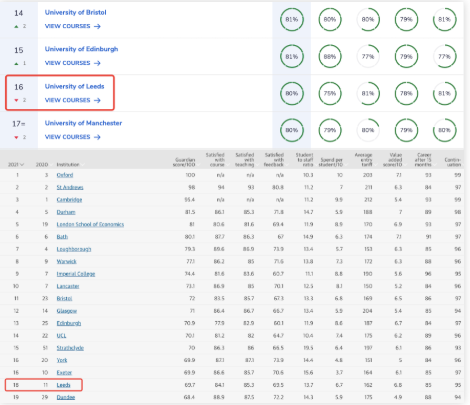Click rank number 16 beside University of Leeds
Viewport: 470px width, 405px height.
coord(19,87)
